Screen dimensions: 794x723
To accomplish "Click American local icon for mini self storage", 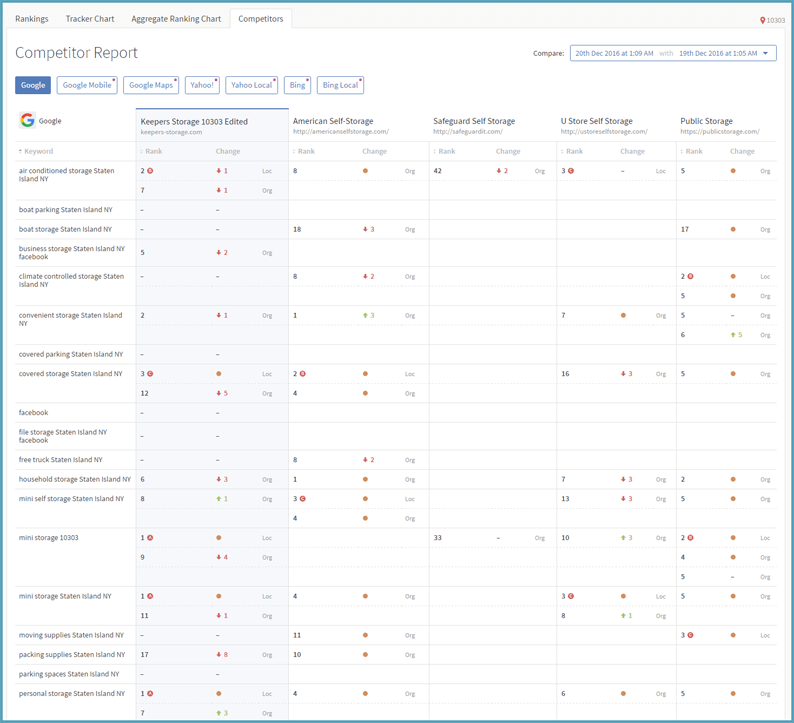I will 302,499.
